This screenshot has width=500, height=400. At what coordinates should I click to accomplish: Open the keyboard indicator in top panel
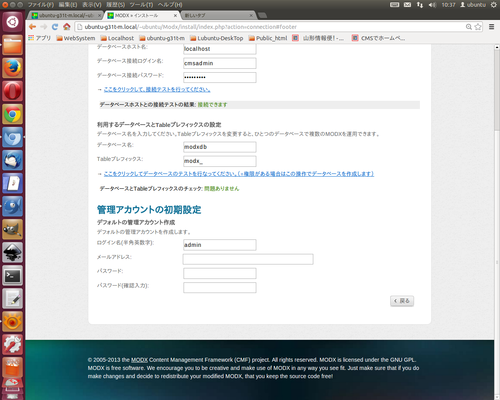[x=395, y=5]
